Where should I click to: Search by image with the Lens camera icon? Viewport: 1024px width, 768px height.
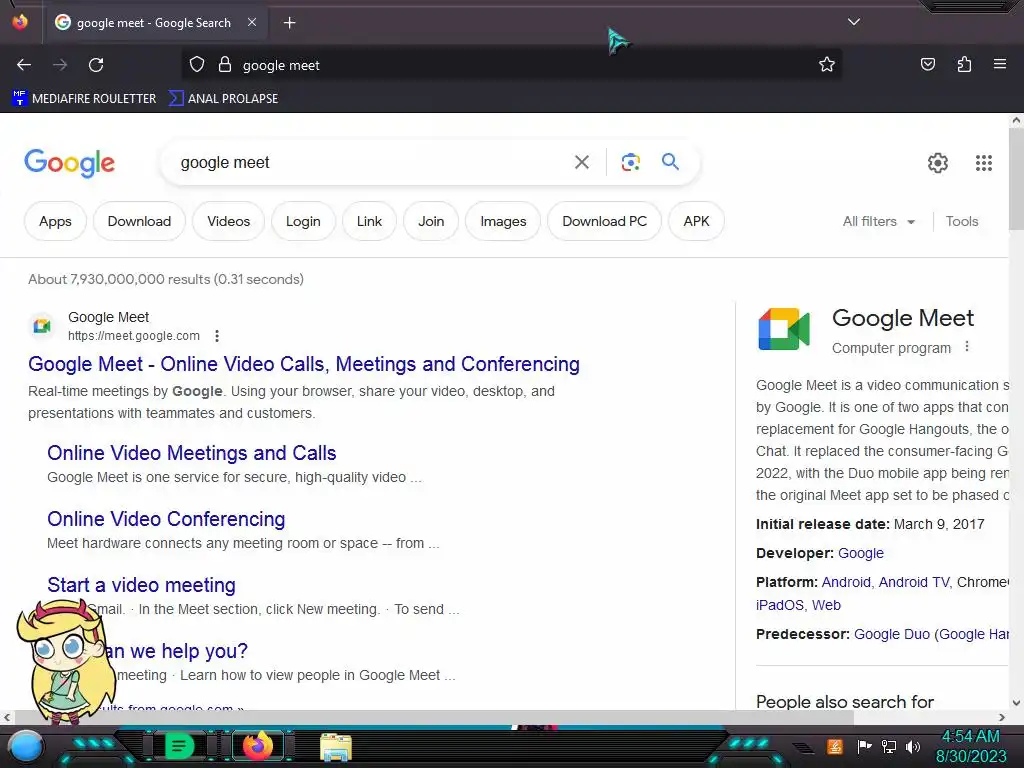pyautogui.click(x=630, y=162)
